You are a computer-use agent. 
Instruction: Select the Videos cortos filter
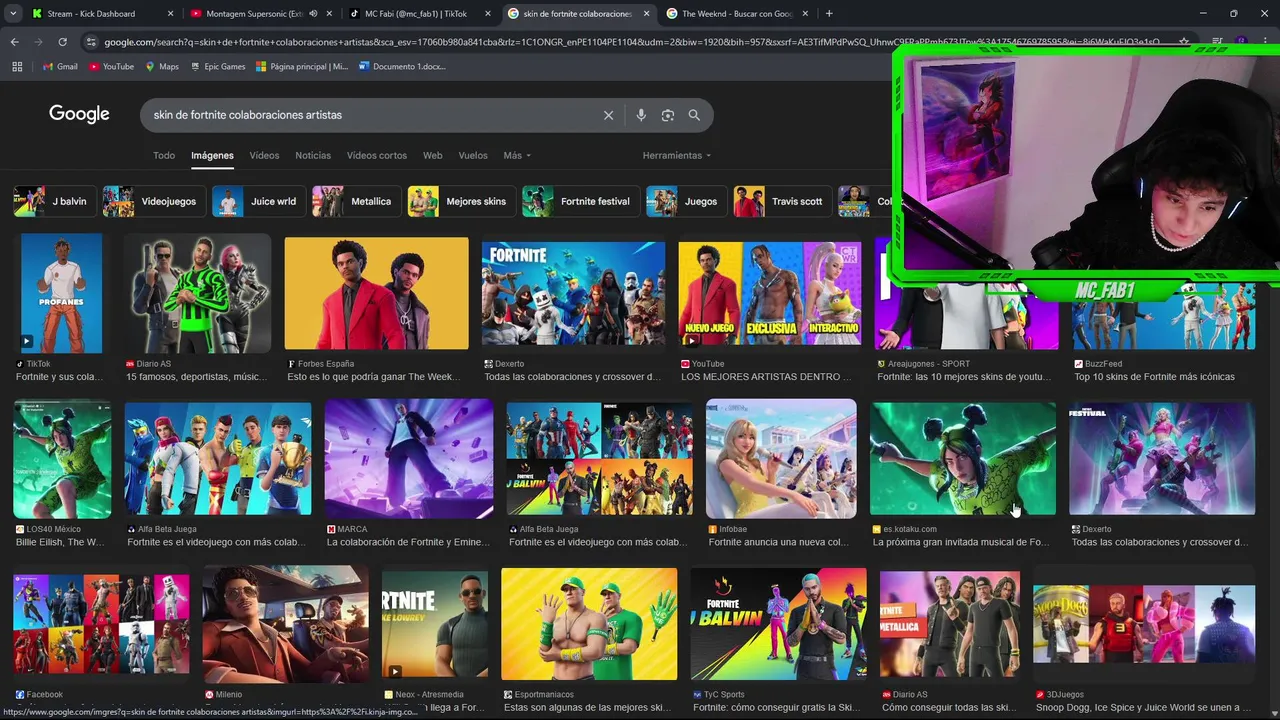(x=377, y=155)
